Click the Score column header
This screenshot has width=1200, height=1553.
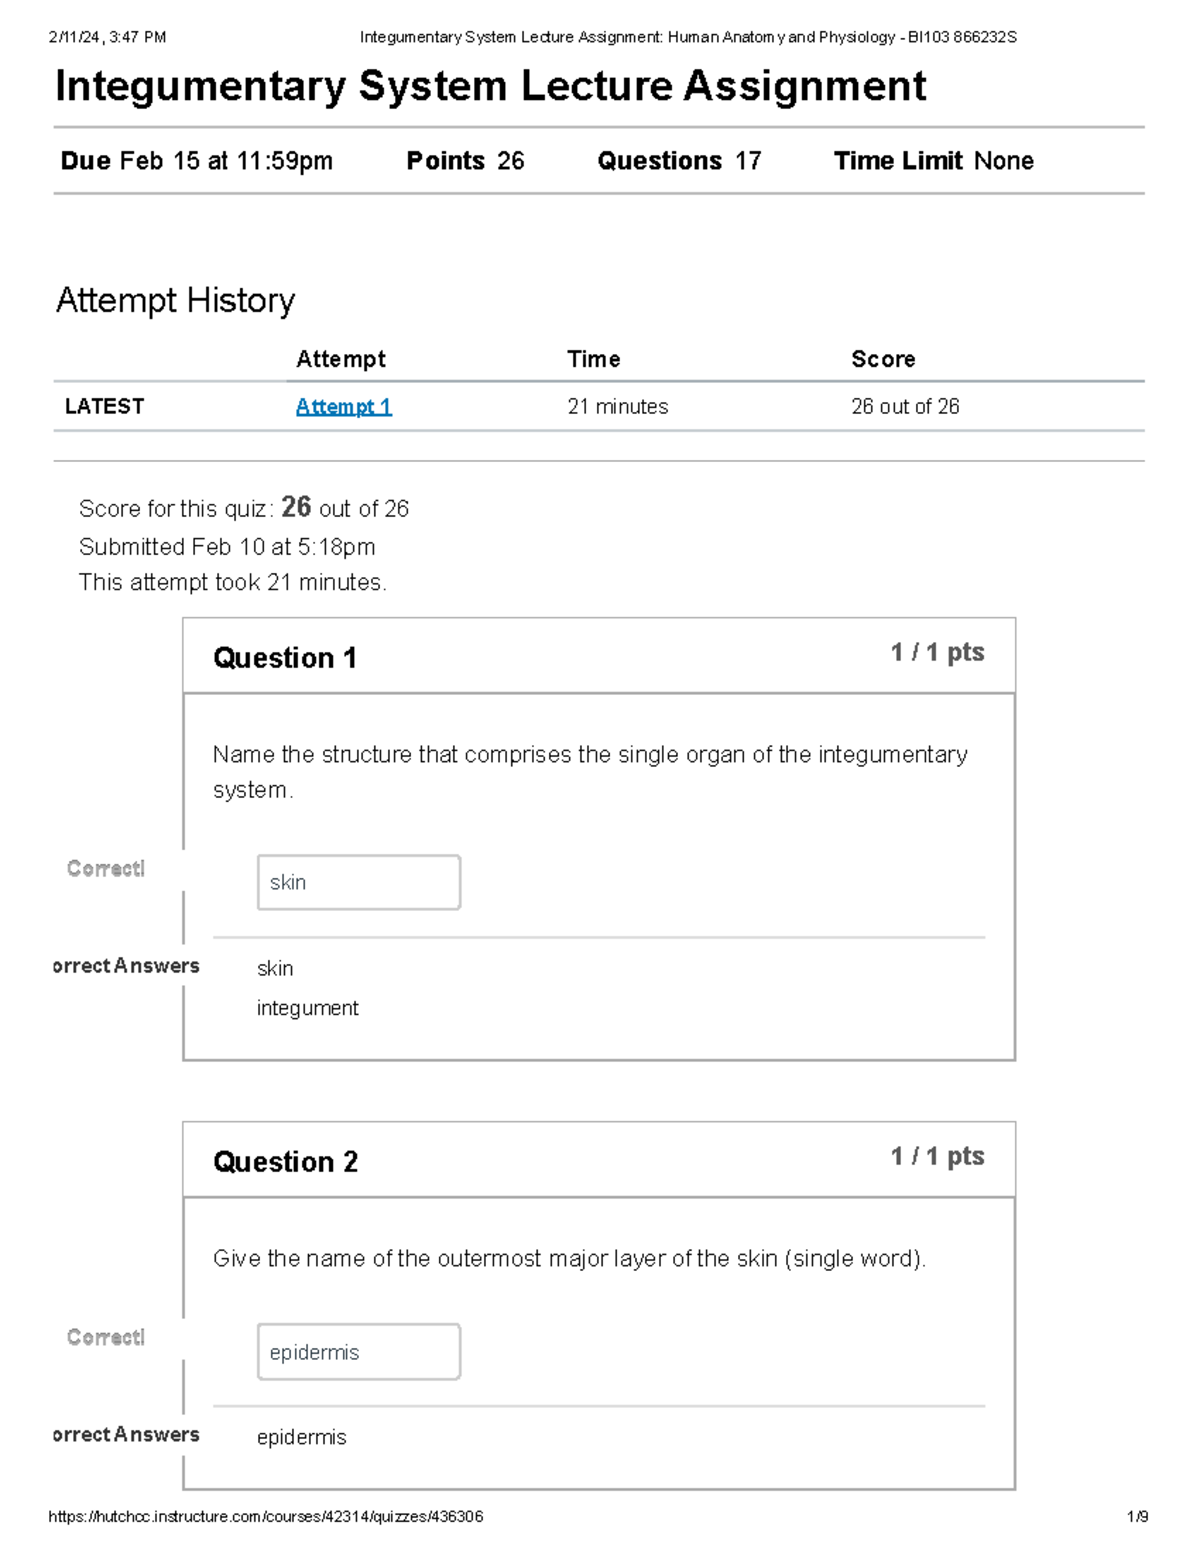tap(883, 359)
